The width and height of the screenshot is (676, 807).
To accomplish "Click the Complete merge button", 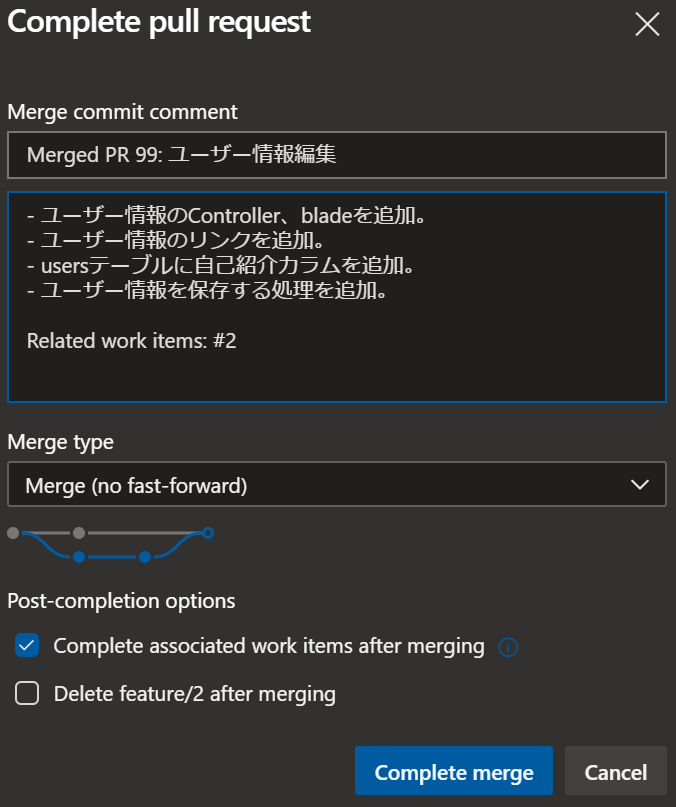I will point(454,770).
